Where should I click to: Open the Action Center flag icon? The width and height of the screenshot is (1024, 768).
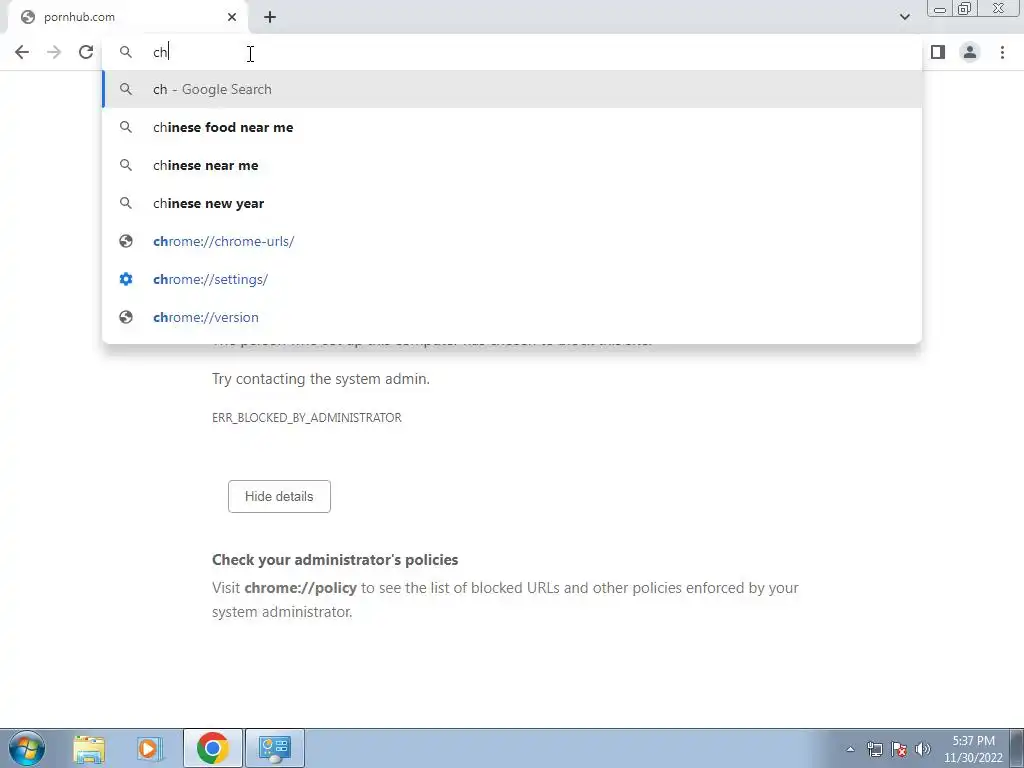(x=899, y=749)
